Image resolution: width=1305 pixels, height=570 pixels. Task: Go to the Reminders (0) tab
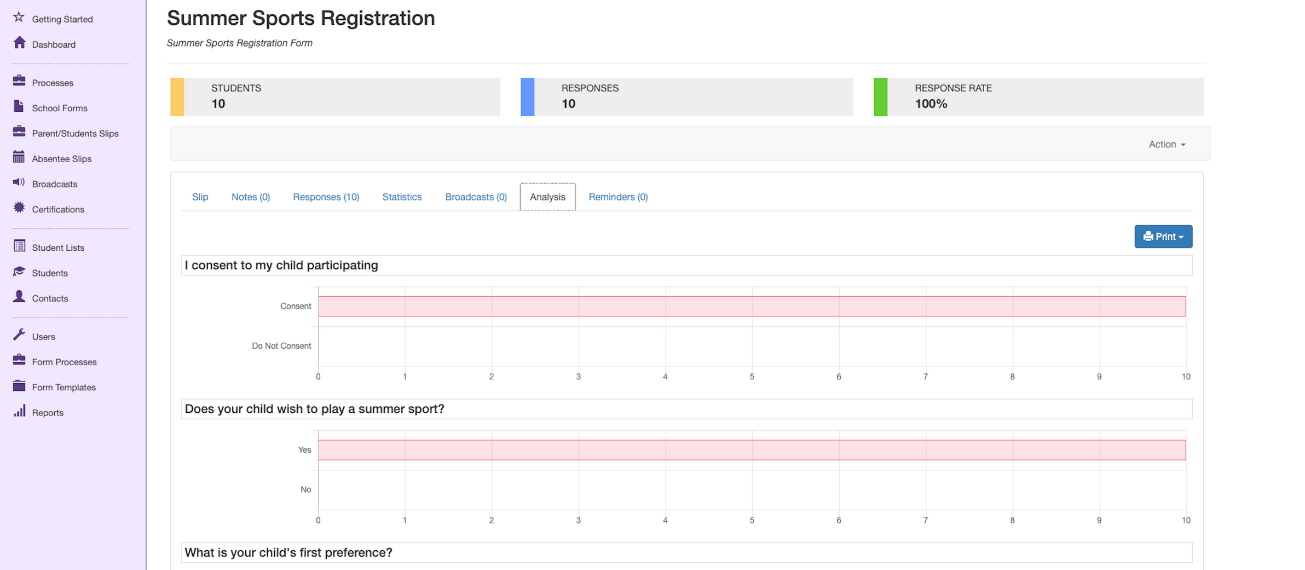[618, 197]
